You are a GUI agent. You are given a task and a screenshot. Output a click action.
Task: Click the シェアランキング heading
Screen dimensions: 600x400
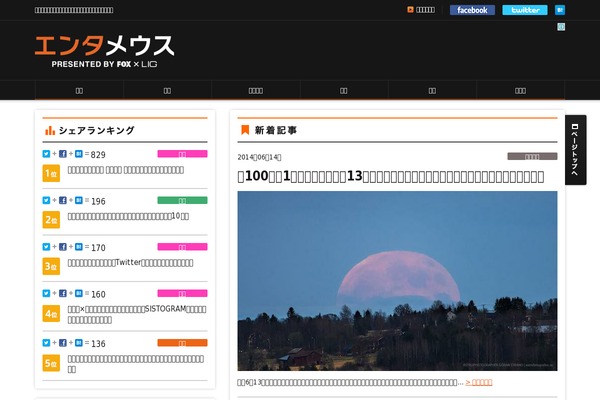96,131
